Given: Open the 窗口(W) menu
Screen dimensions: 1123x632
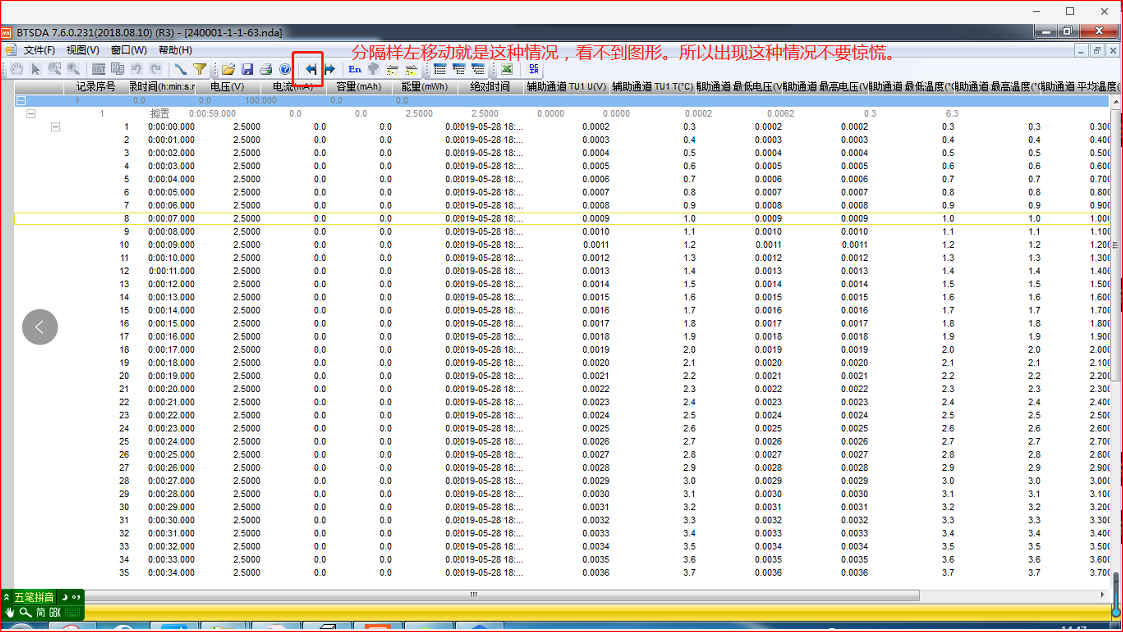Looking at the screenshot, I should click(x=129, y=50).
